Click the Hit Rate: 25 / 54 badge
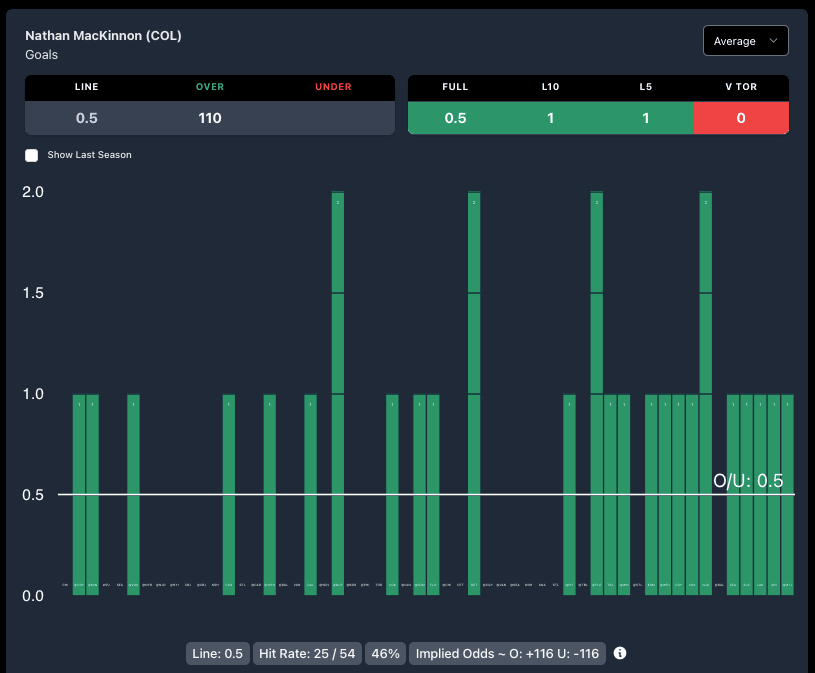This screenshot has height=673, width=815. point(306,654)
